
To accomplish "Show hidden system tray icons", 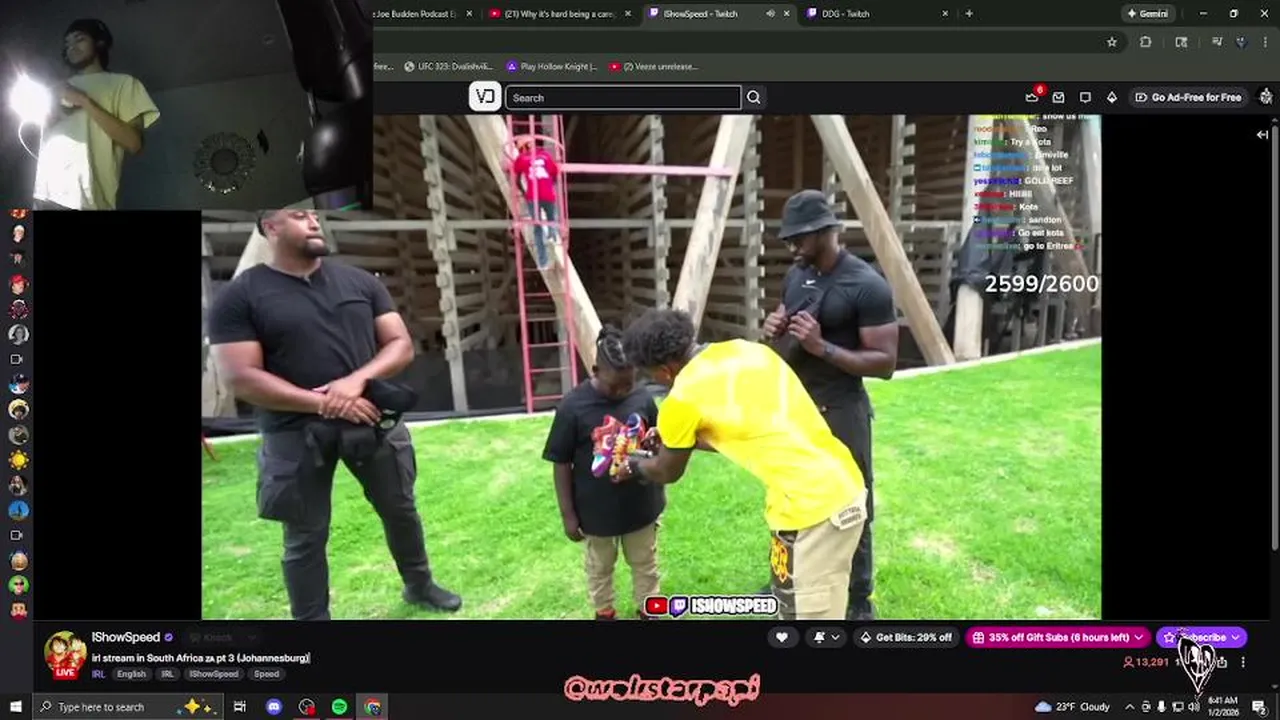I will [1128, 707].
